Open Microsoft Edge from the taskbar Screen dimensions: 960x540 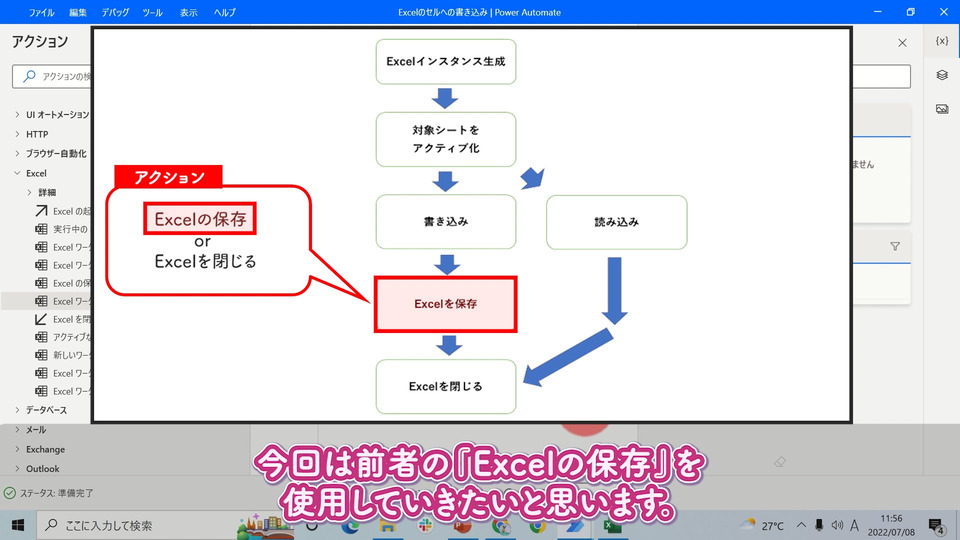[x=351, y=527]
